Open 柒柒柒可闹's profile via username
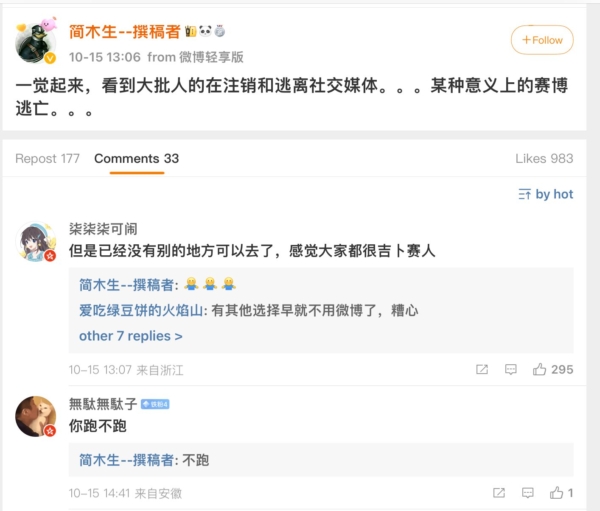Screen dimensions: 600x511 click(x=104, y=228)
